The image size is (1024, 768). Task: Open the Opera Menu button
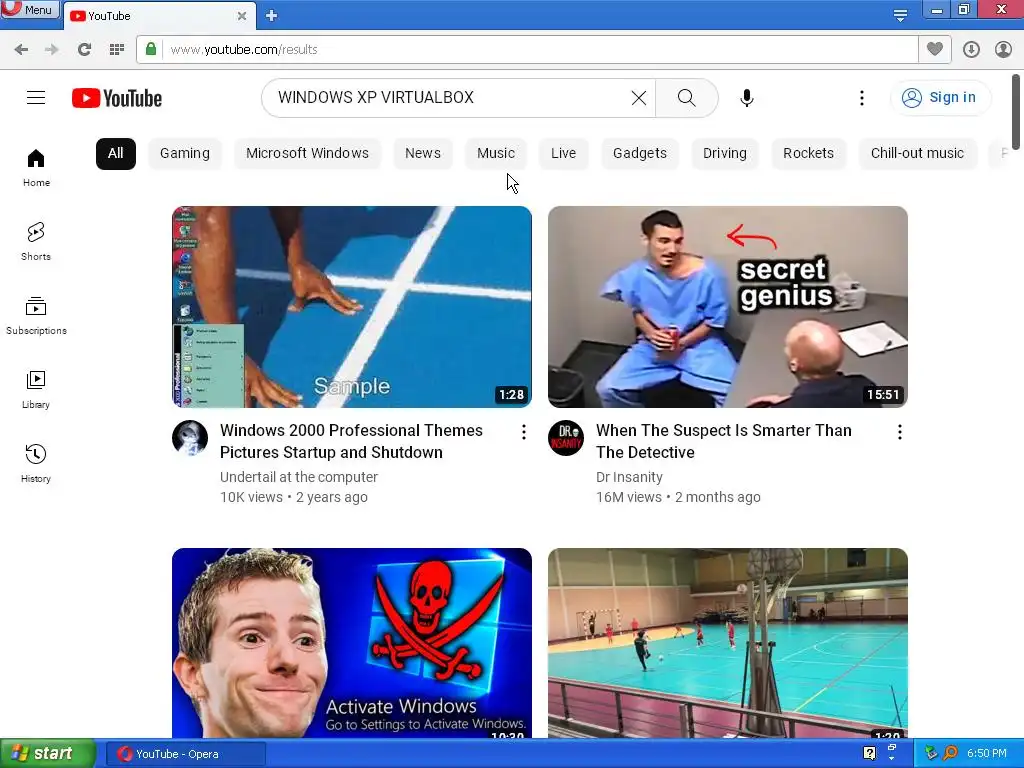pyautogui.click(x=29, y=9)
